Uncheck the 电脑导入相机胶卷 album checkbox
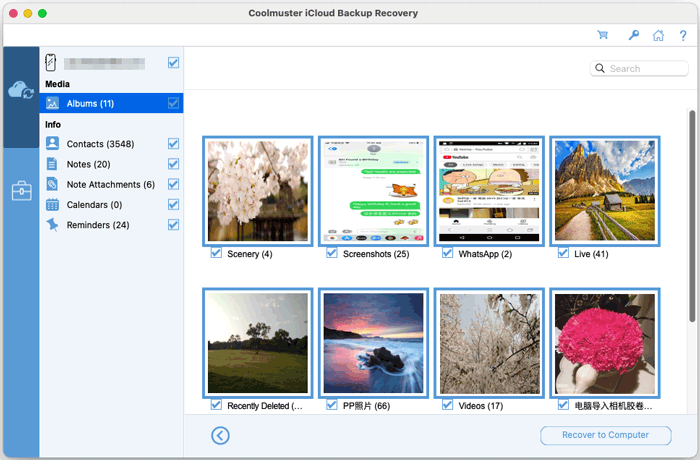This screenshot has width=700, height=460. point(563,405)
